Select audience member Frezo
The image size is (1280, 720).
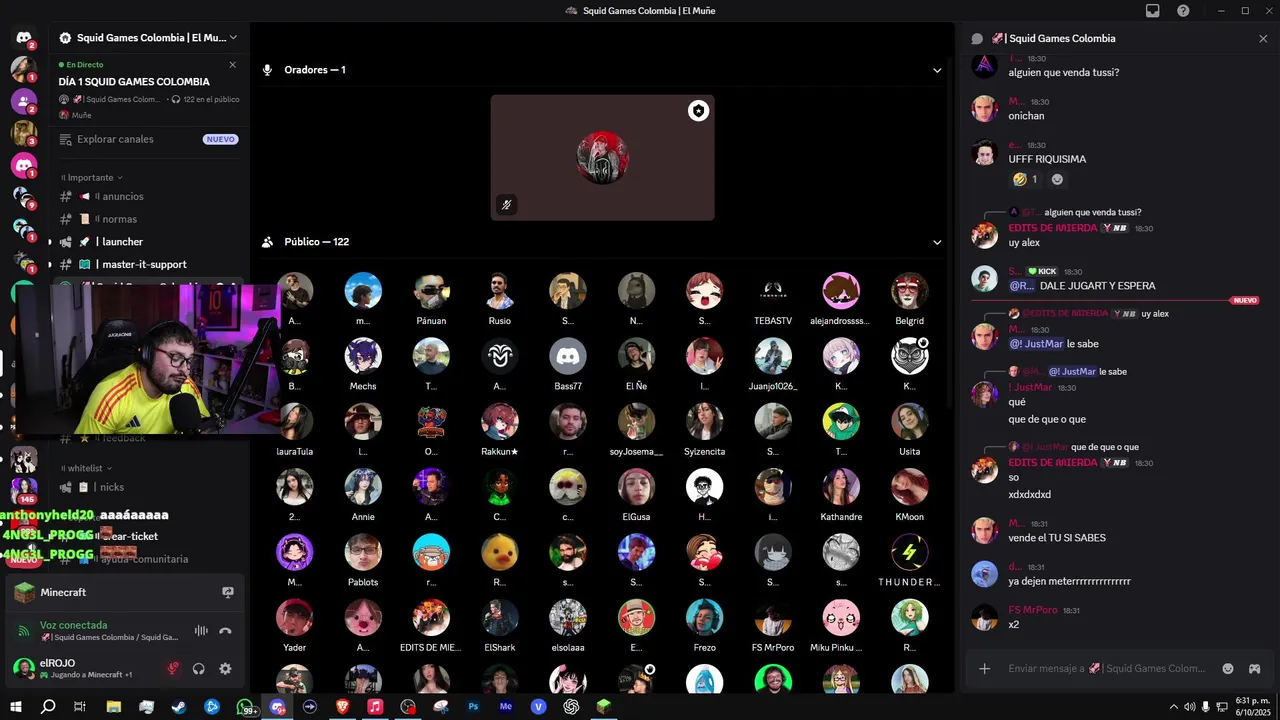click(x=704, y=625)
